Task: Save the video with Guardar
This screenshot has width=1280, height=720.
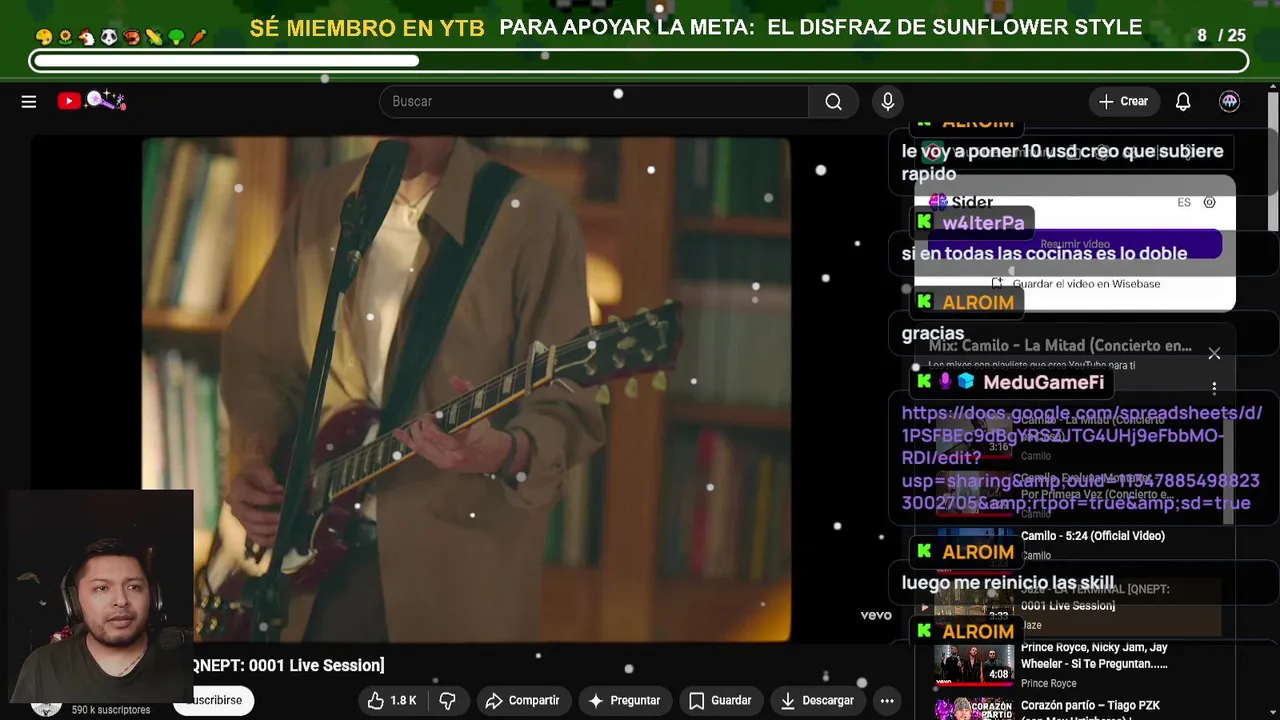Action: [720, 700]
